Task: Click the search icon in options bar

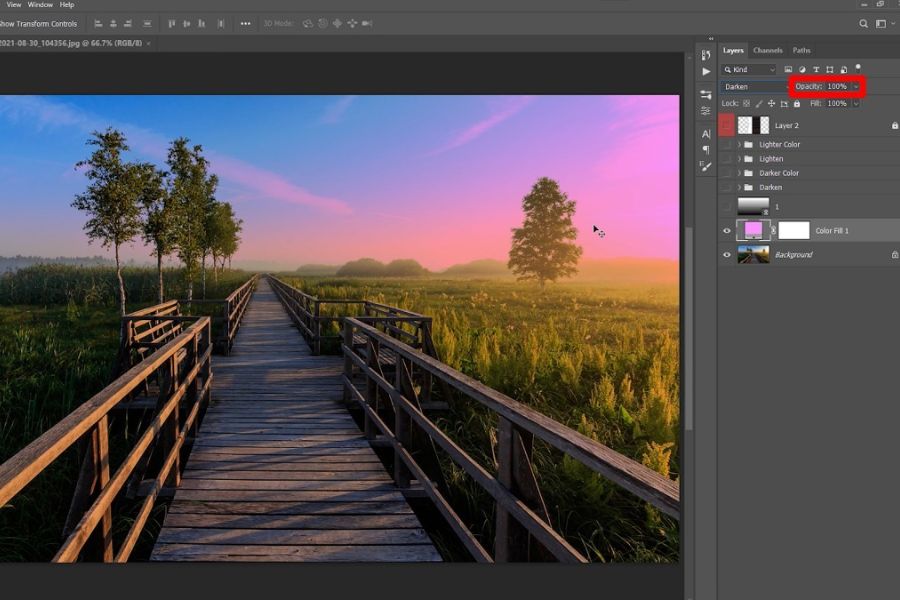Action: click(x=864, y=23)
